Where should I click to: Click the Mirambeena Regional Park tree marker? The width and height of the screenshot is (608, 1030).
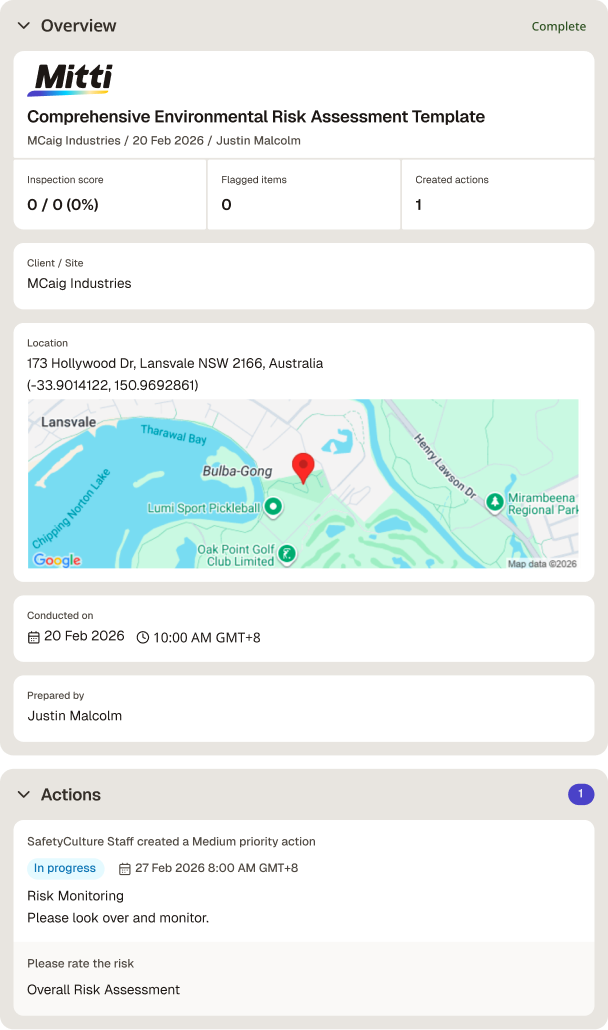coord(495,503)
